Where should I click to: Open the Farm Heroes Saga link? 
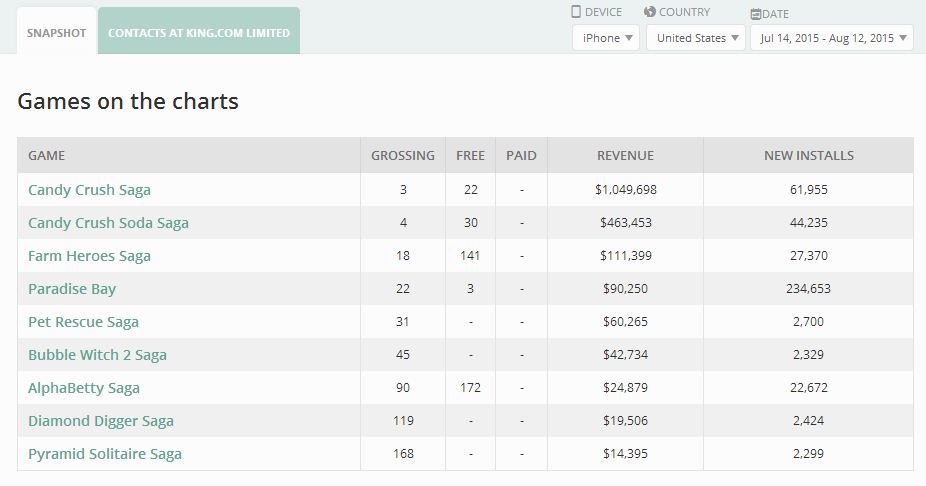click(x=89, y=256)
